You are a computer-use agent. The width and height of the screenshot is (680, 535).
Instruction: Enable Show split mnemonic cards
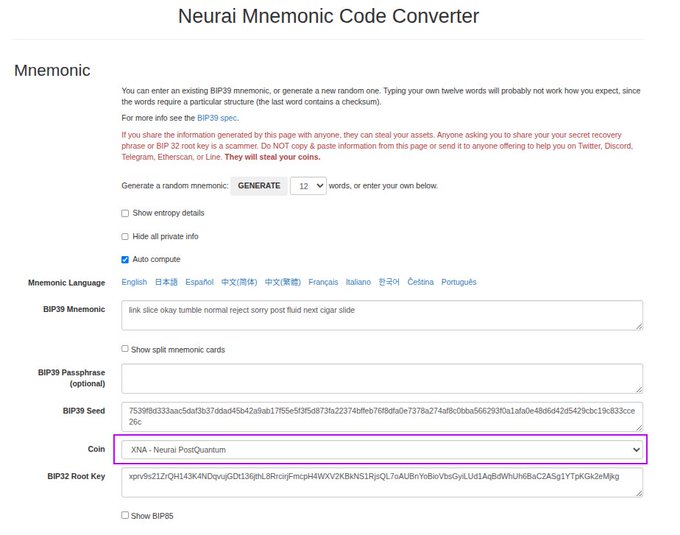click(x=125, y=349)
